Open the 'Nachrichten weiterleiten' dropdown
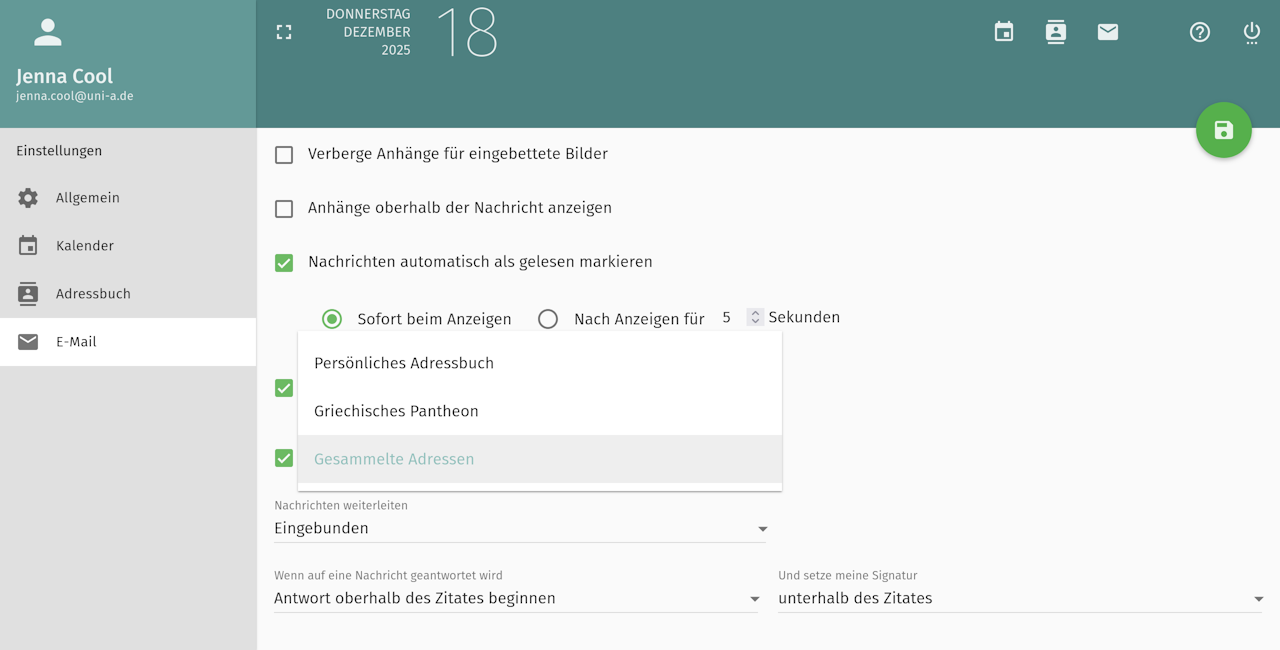 tap(520, 528)
